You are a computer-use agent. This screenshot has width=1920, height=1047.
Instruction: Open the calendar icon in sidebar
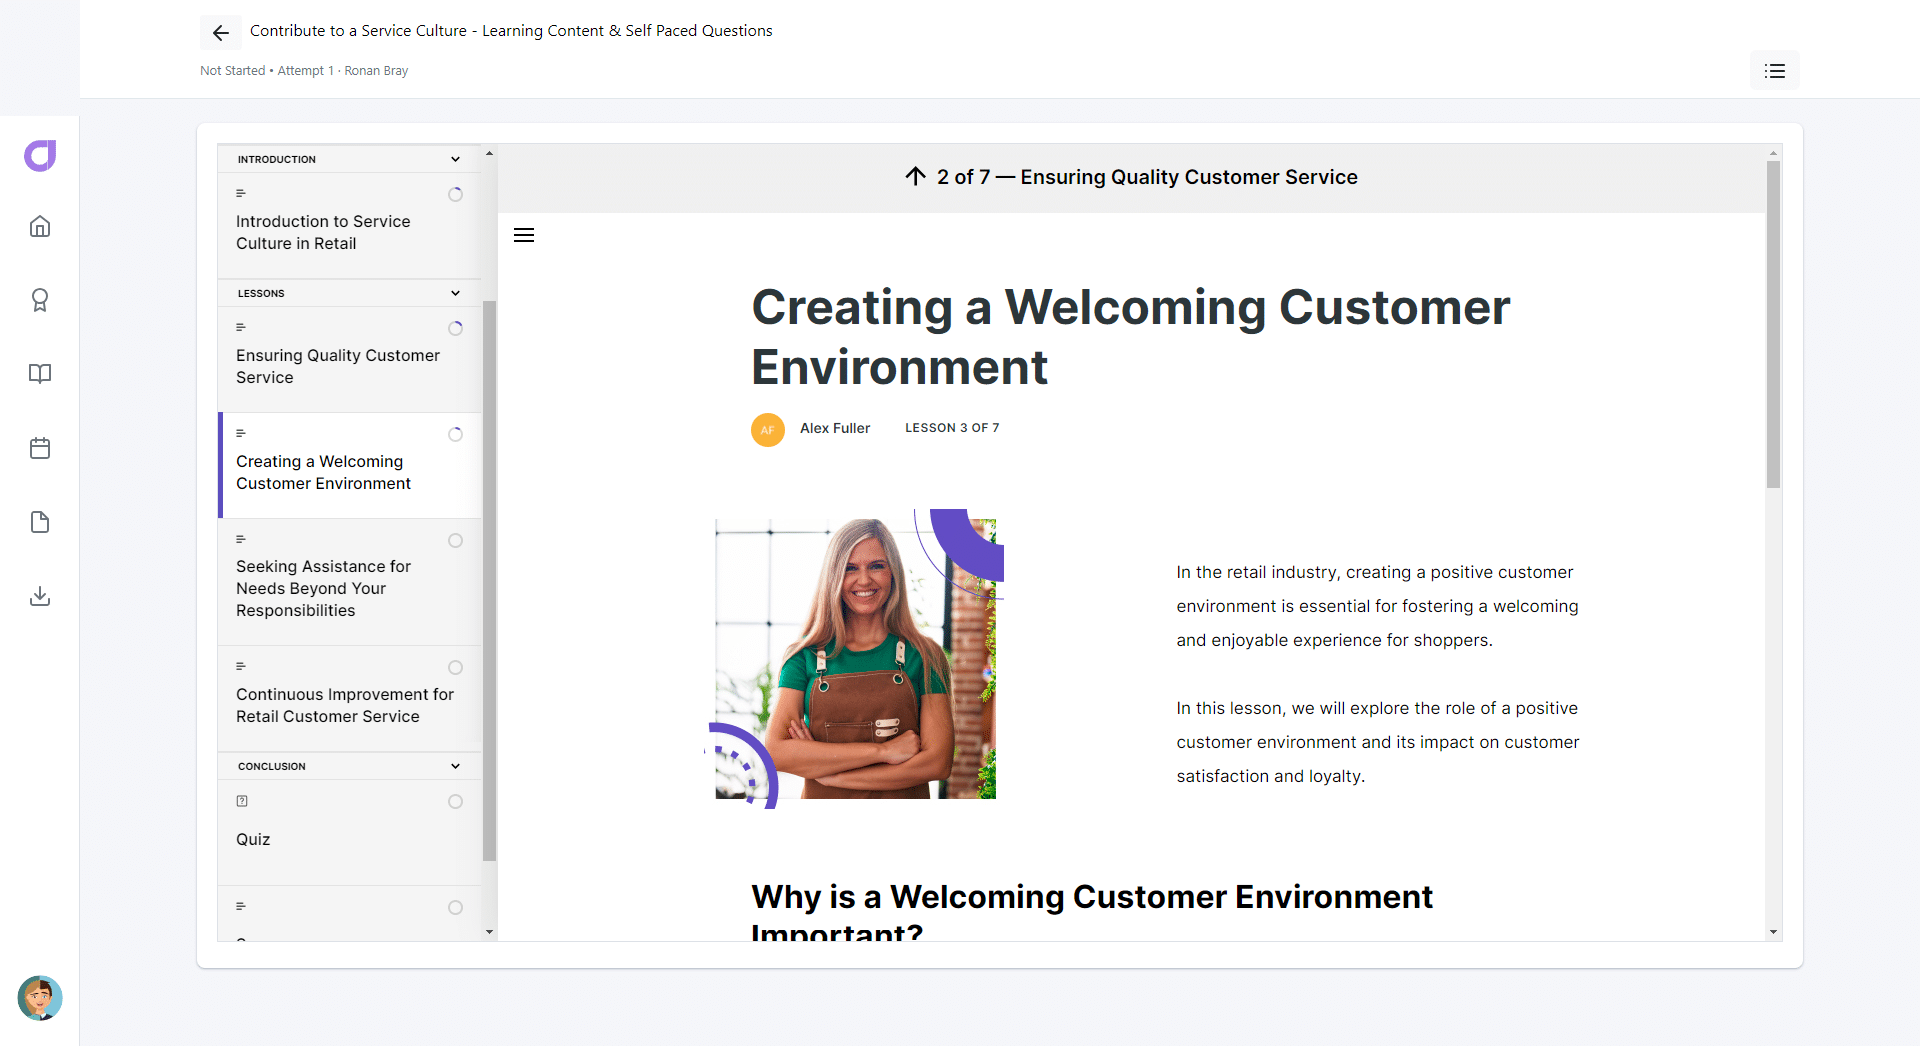pyautogui.click(x=40, y=448)
